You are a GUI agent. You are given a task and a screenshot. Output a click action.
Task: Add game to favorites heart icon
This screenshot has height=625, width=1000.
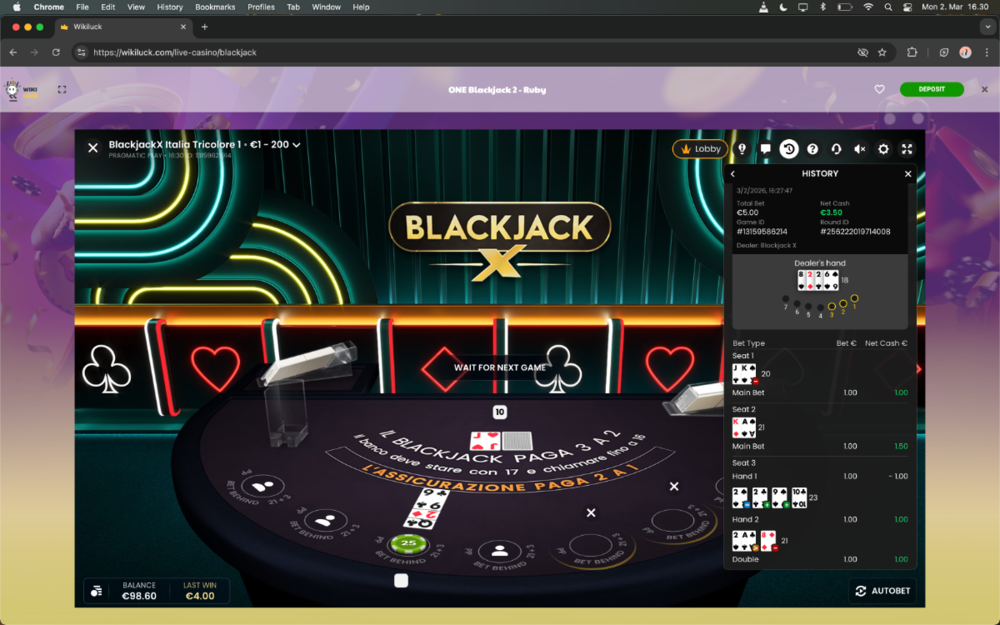[x=880, y=89]
